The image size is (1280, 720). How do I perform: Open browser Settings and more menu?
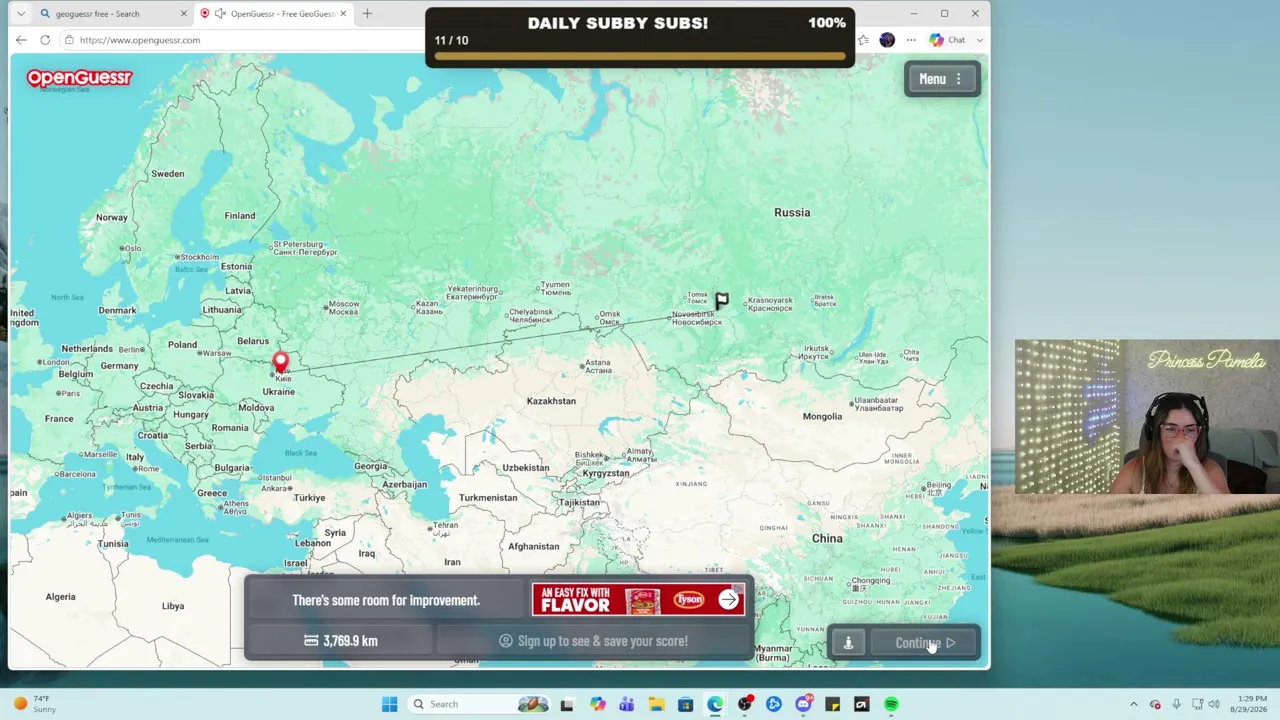tap(911, 40)
